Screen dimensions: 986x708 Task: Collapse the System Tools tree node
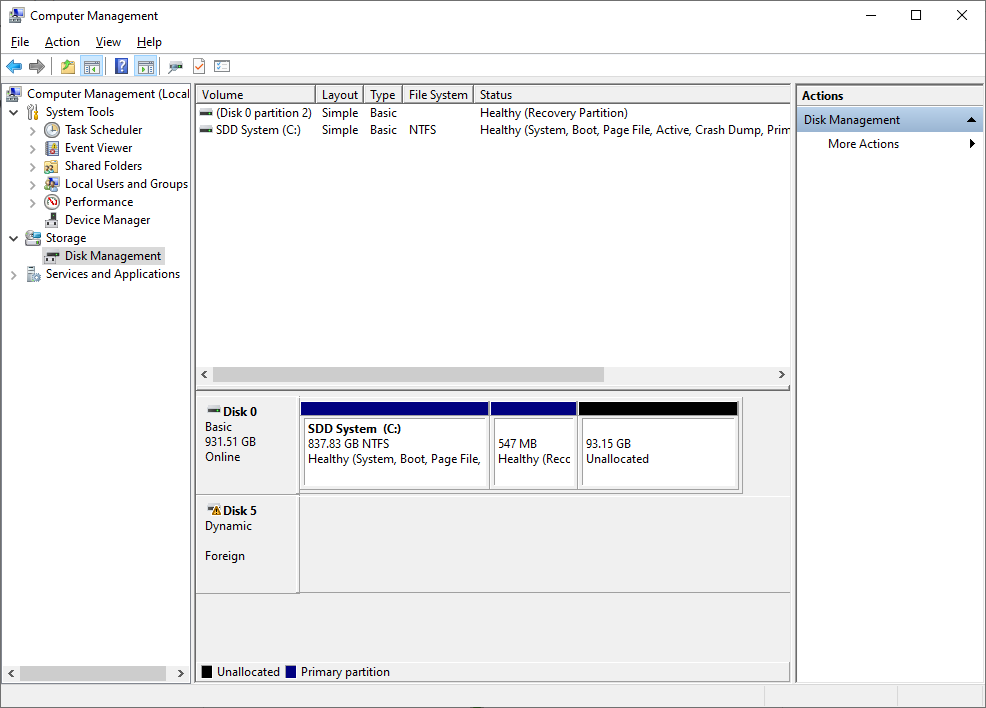(x=14, y=111)
